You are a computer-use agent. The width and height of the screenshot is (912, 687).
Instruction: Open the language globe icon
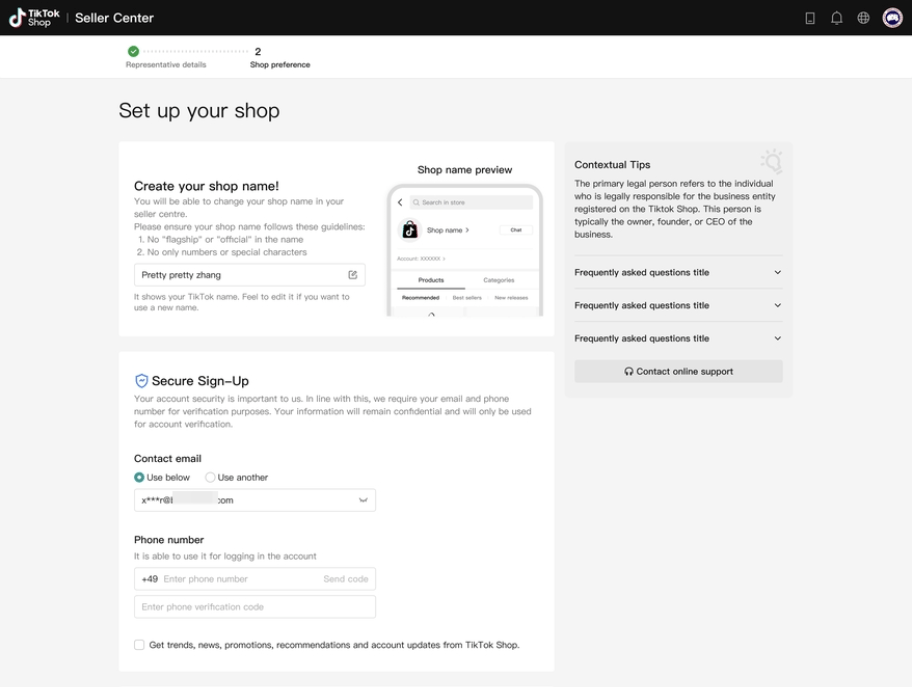click(863, 18)
